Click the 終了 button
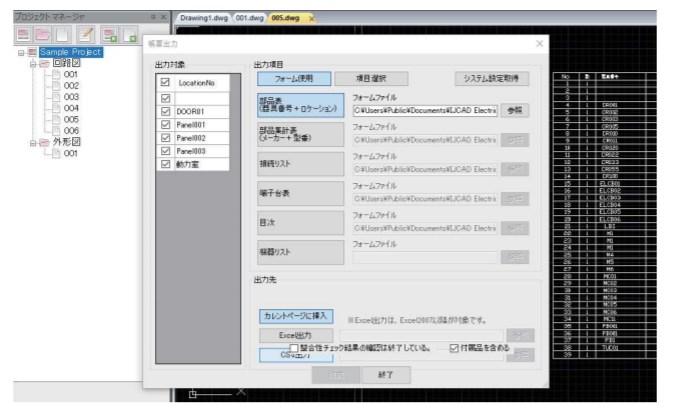The width and height of the screenshot is (673, 415). point(386,375)
